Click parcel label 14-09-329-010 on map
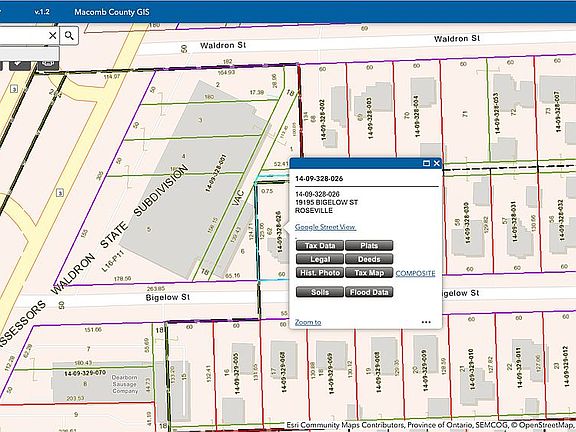Screen dimensions: 576x432 471,369
